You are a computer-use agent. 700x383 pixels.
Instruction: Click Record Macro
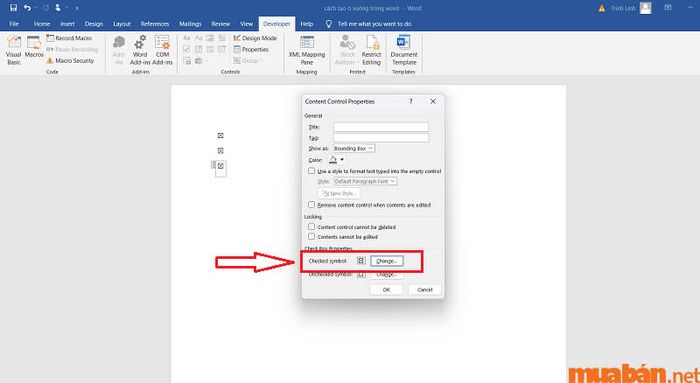pyautogui.click(x=69, y=38)
